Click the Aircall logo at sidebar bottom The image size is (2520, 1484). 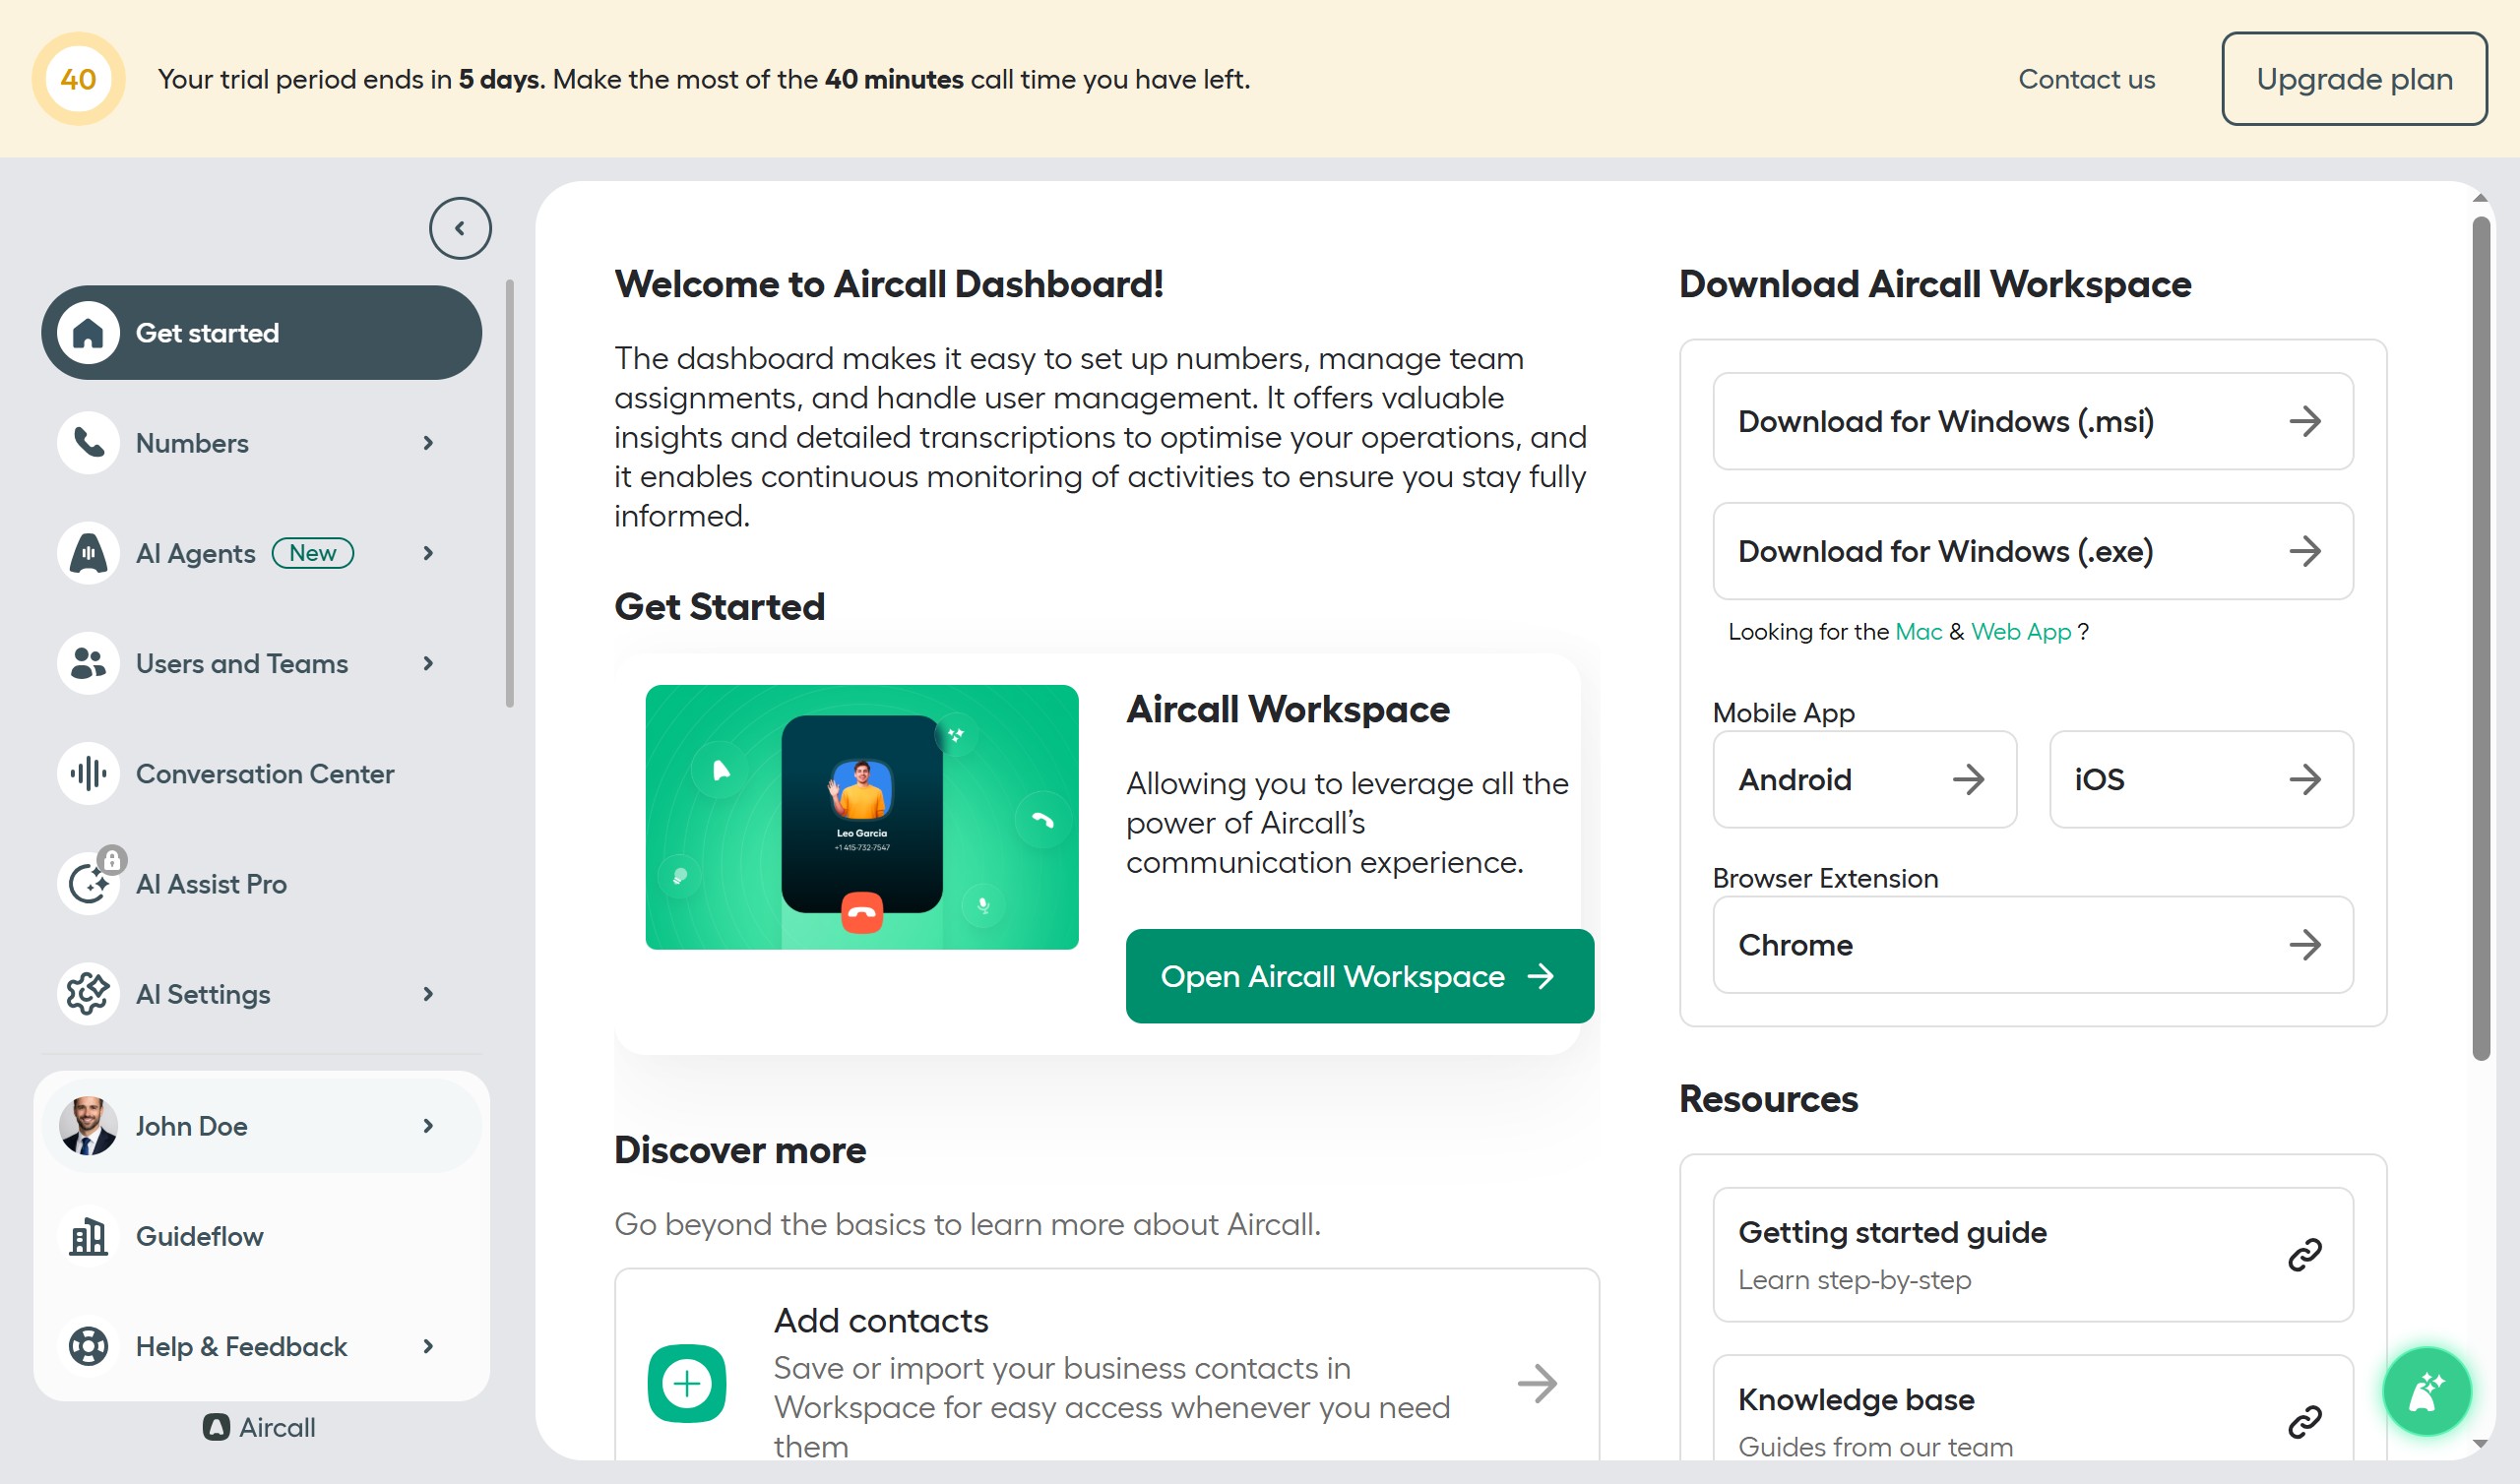[259, 1427]
